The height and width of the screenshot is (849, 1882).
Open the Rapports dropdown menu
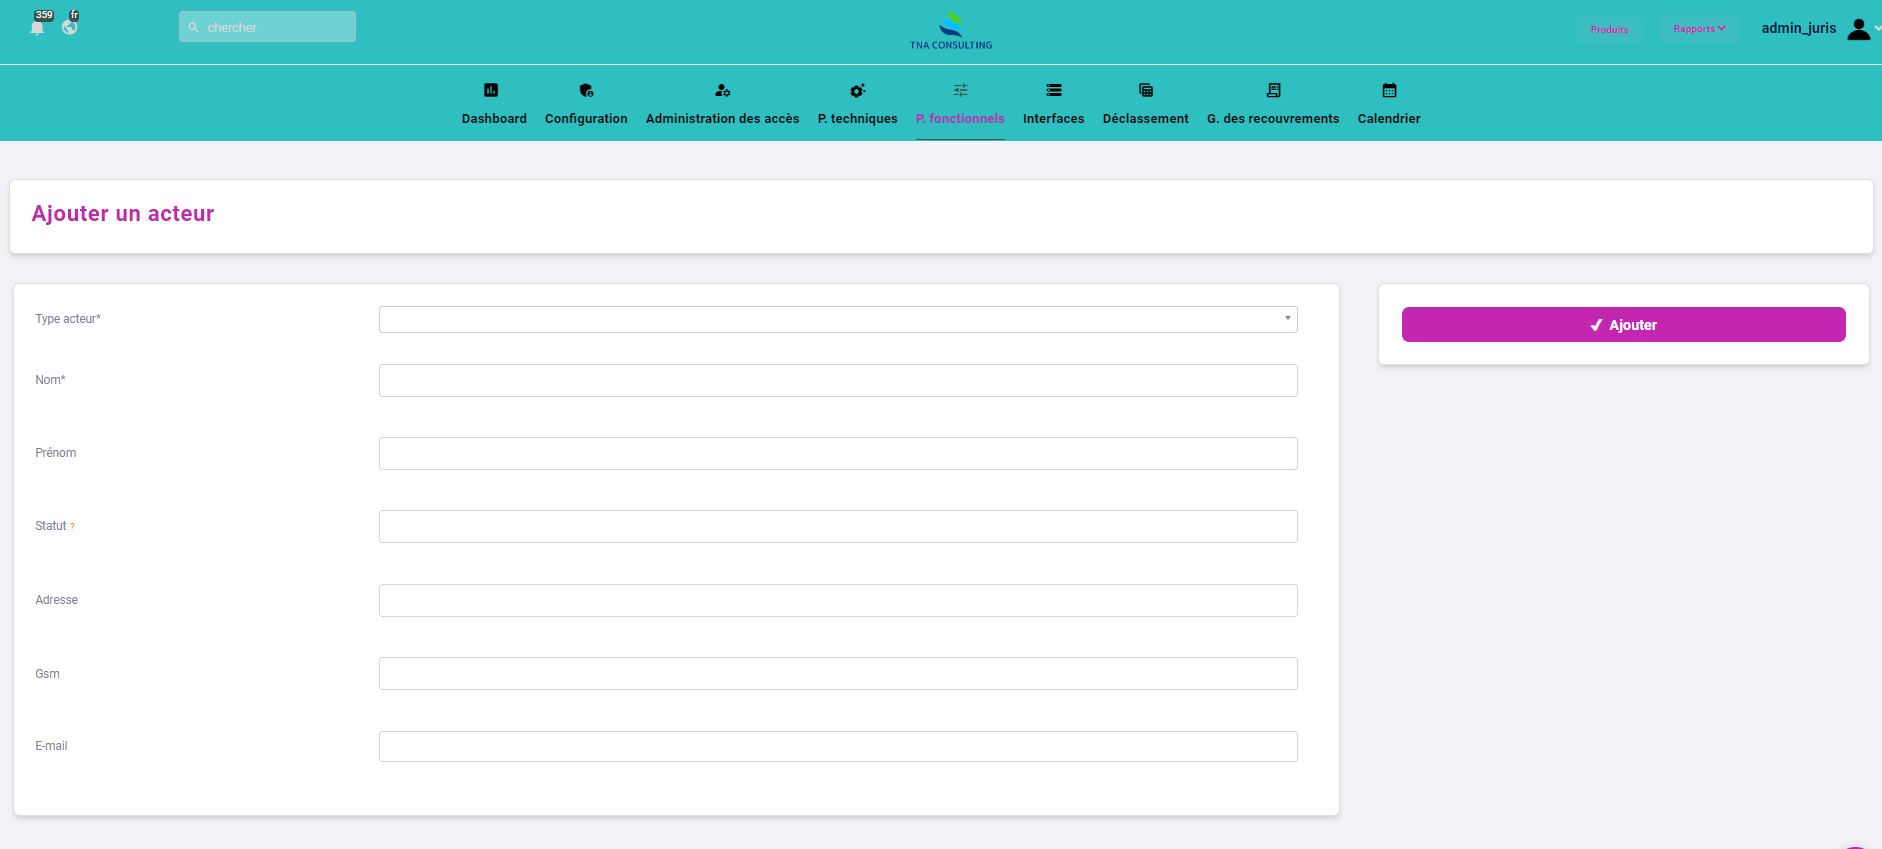1699,29
